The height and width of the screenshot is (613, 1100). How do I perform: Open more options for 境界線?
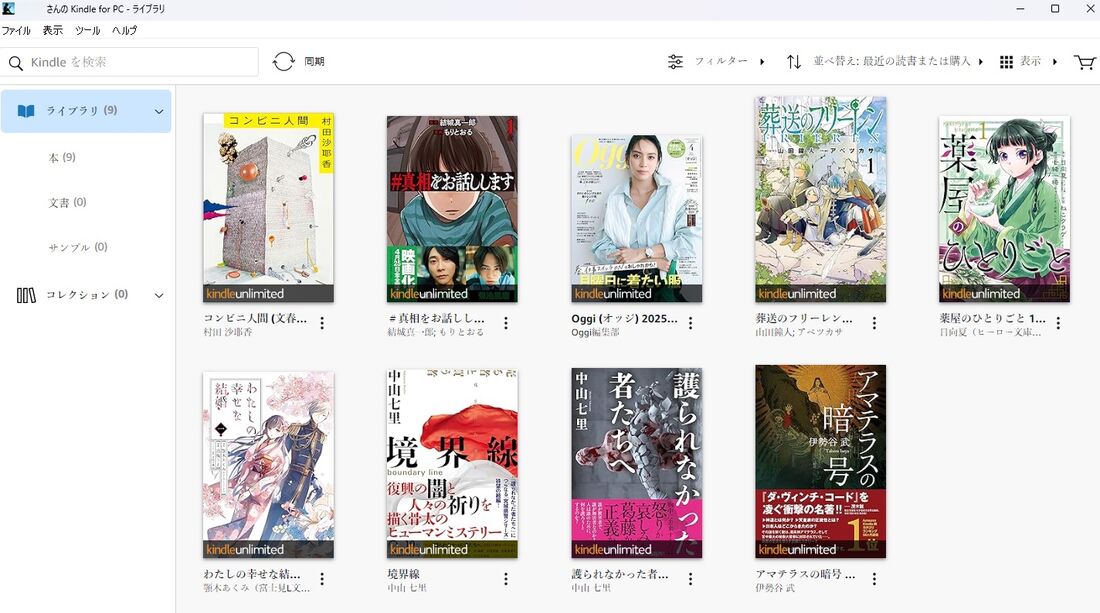(506, 579)
